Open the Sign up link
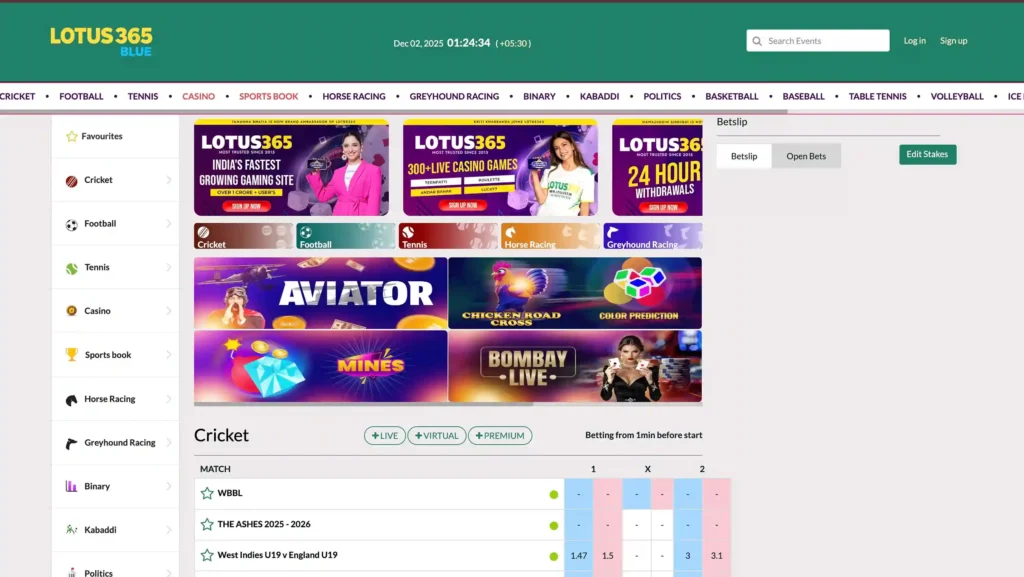 point(953,41)
